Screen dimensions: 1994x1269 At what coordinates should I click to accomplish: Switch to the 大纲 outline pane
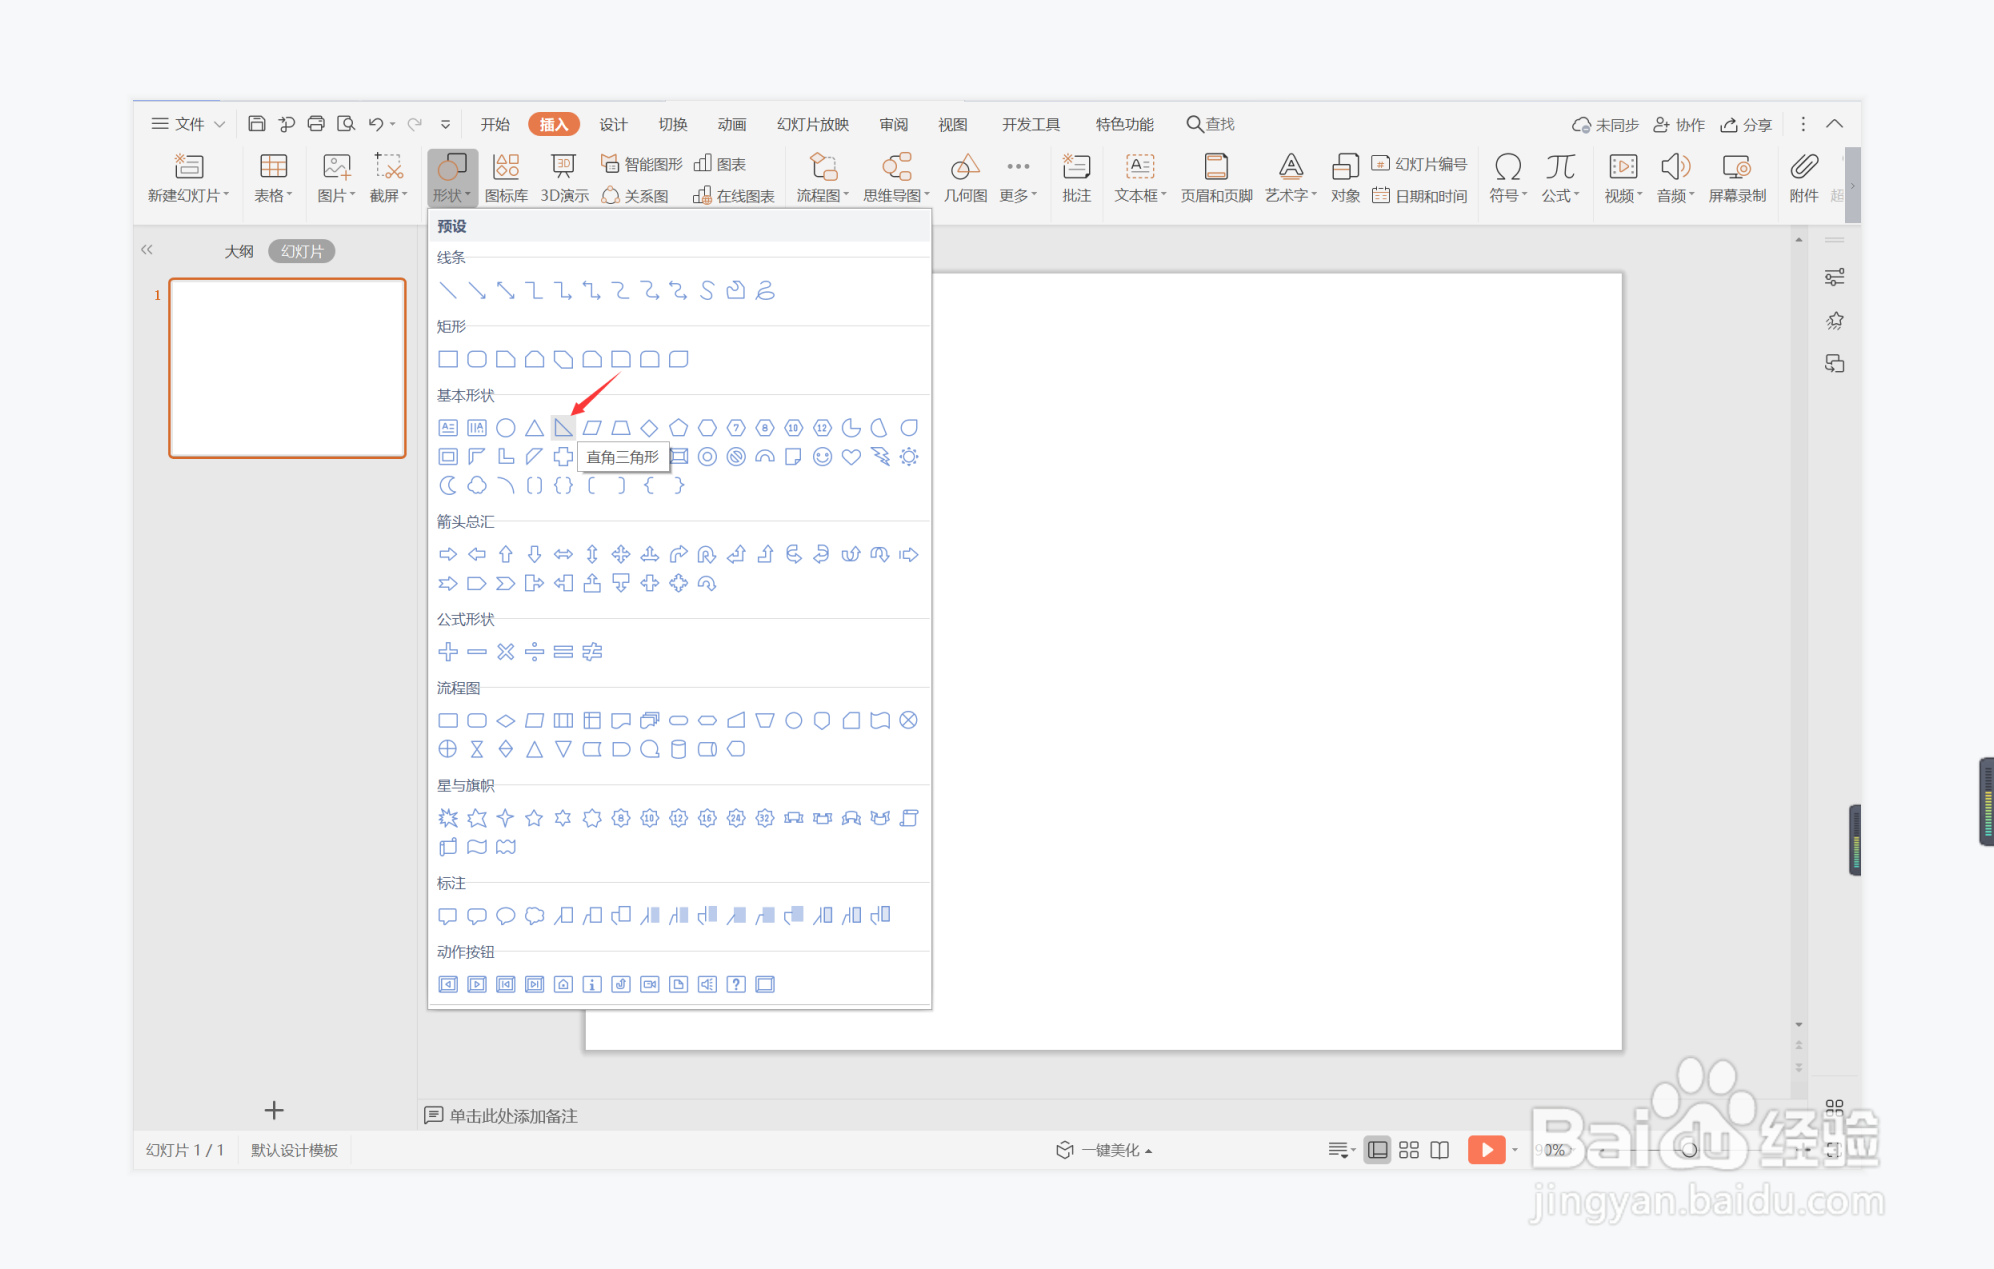tap(239, 251)
